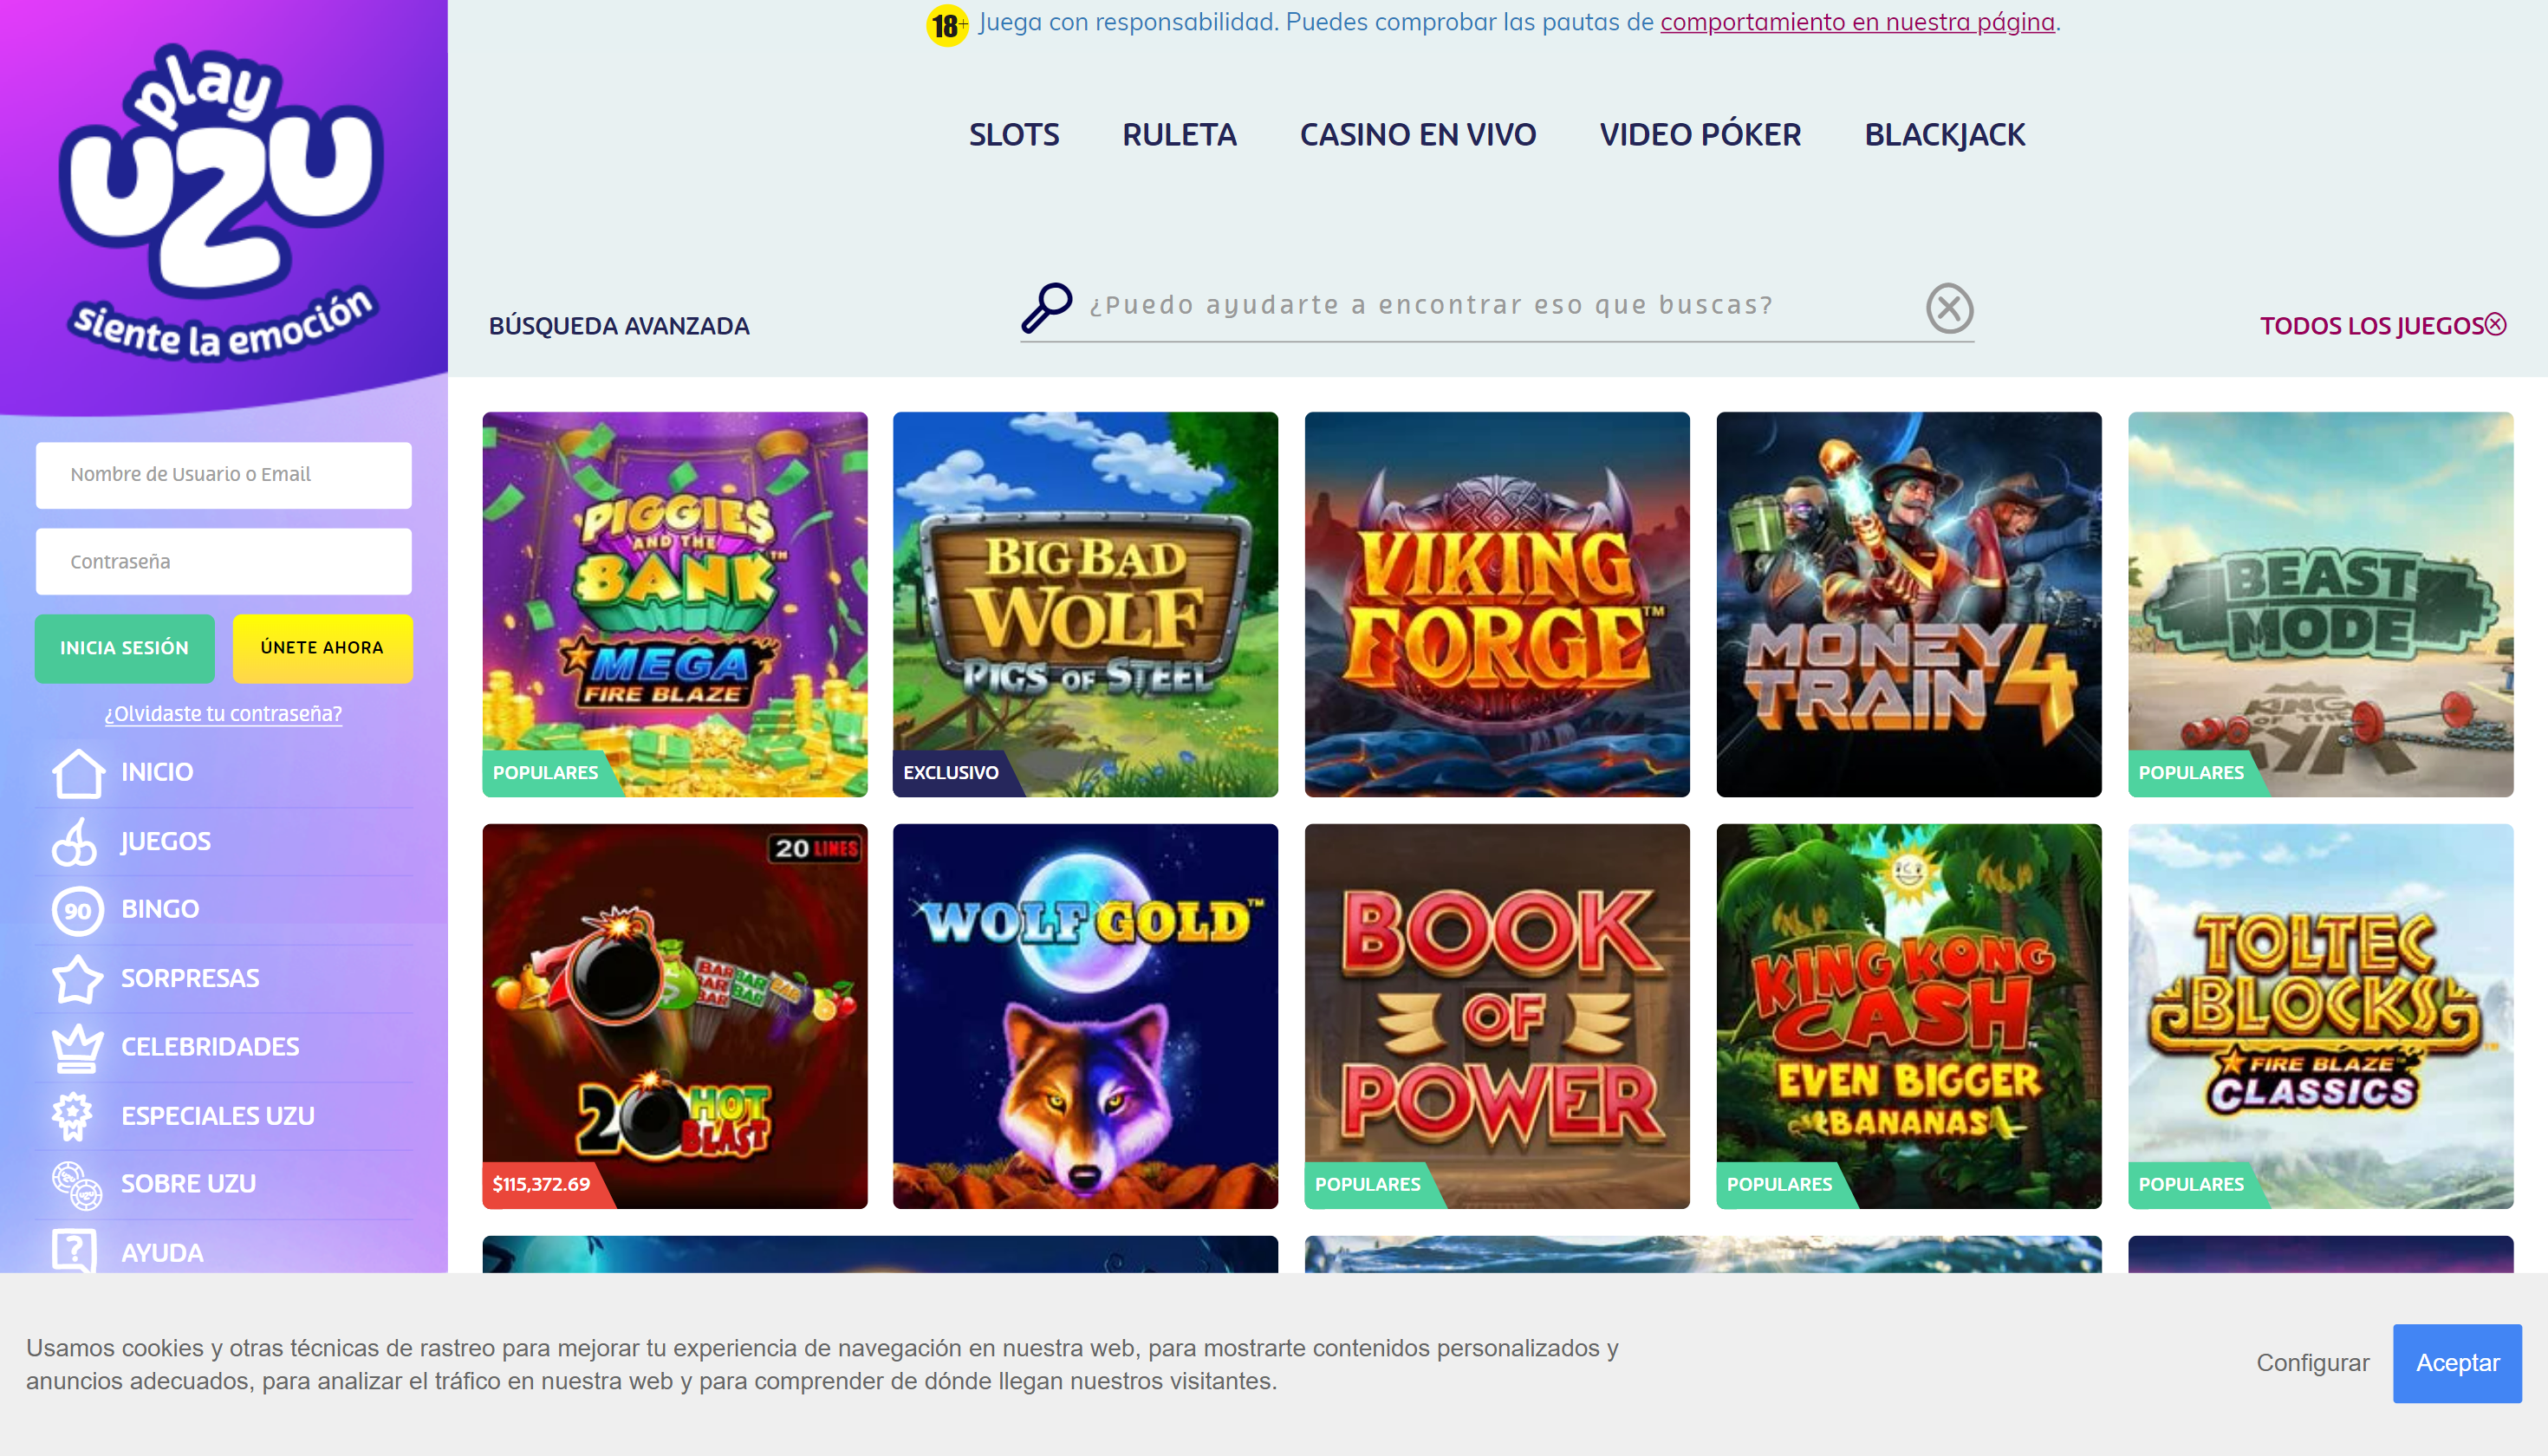The image size is (2548, 1456).
Task: Open Piggies and the Bank game
Action: (675, 604)
